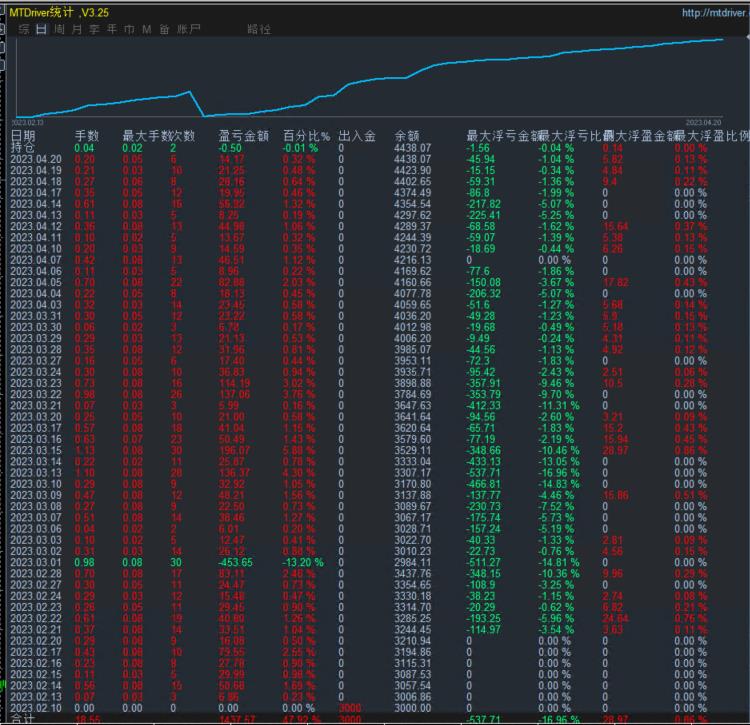Select the 2023.04.20 date row
The width and height of the screenshot is (750, 725).
tap(36, 159)
